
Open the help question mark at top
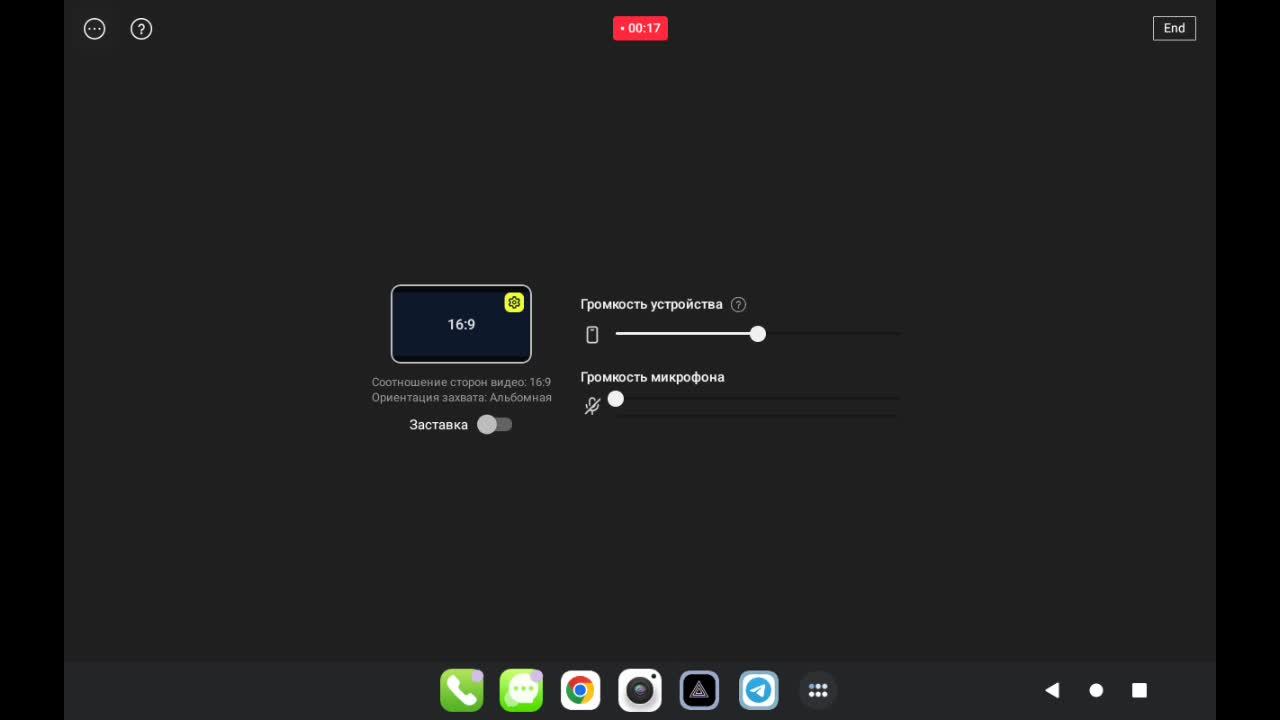coord(141,29)
